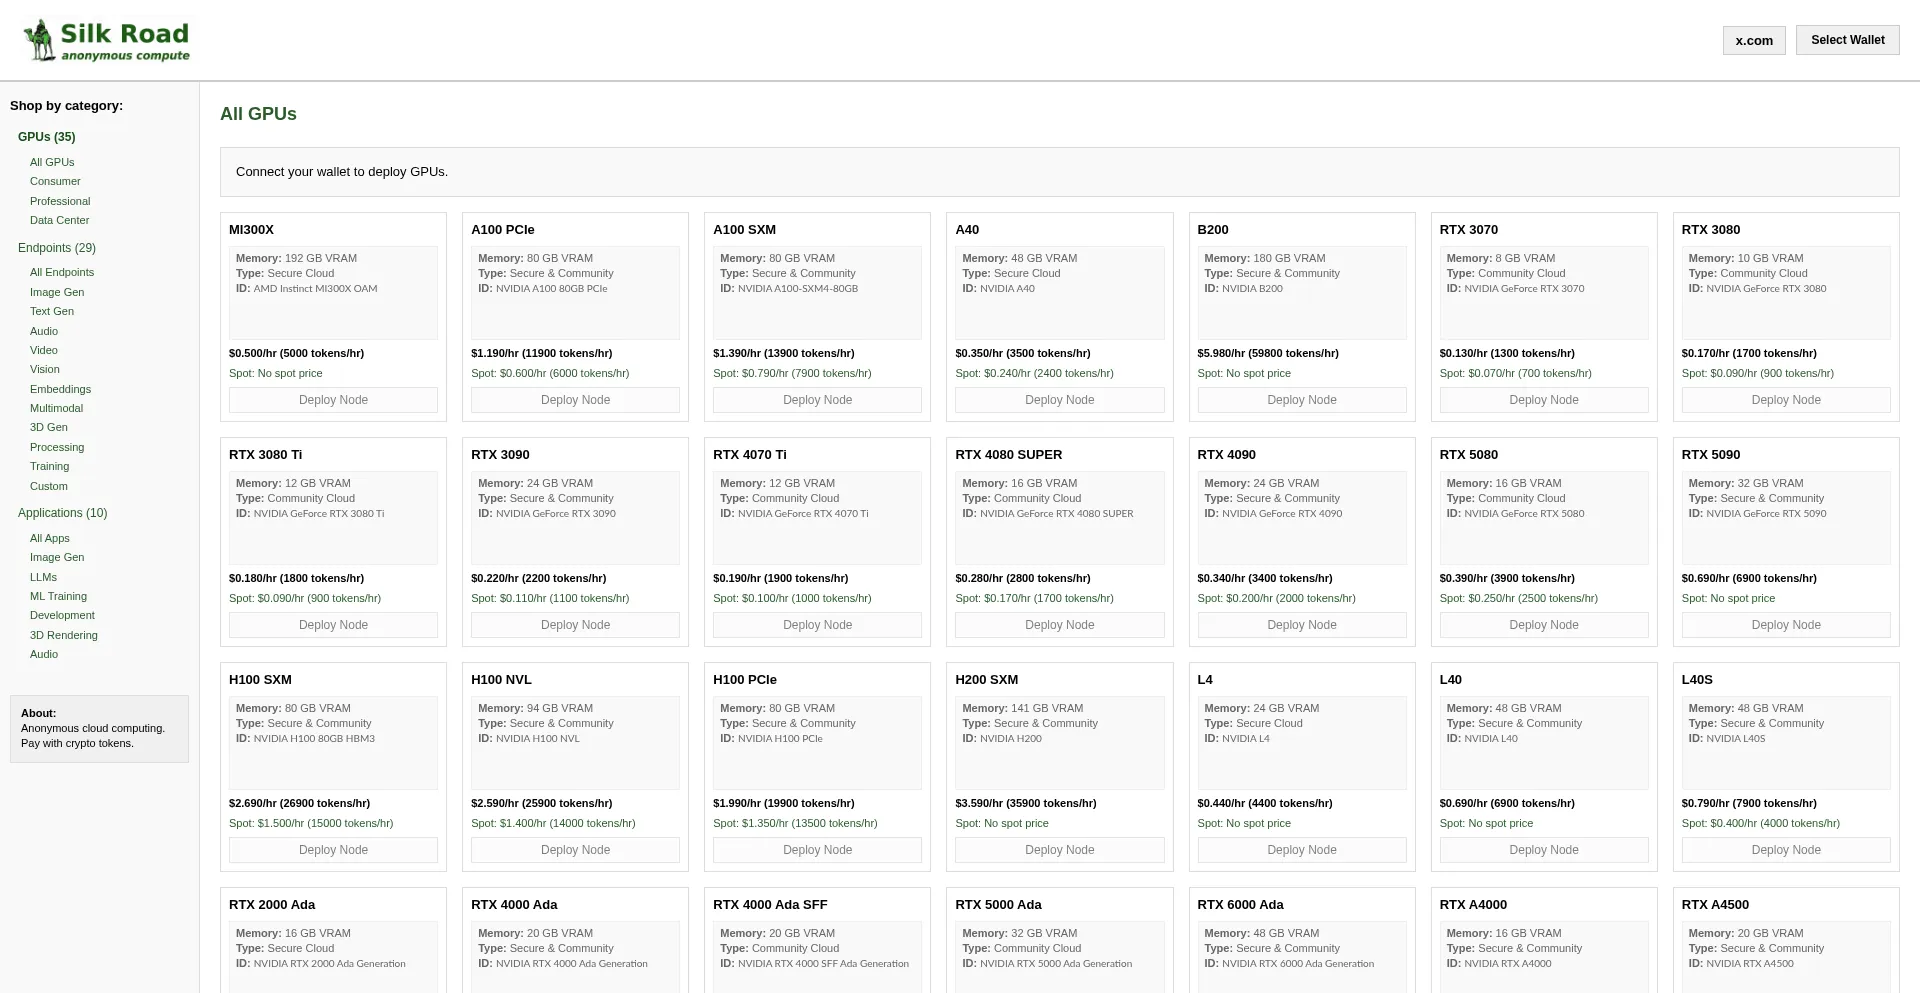Image resolution: width=1920 pixels, height=993 pixels.
Task: Expand the Applications (10) category
Action: click(62, 513)
